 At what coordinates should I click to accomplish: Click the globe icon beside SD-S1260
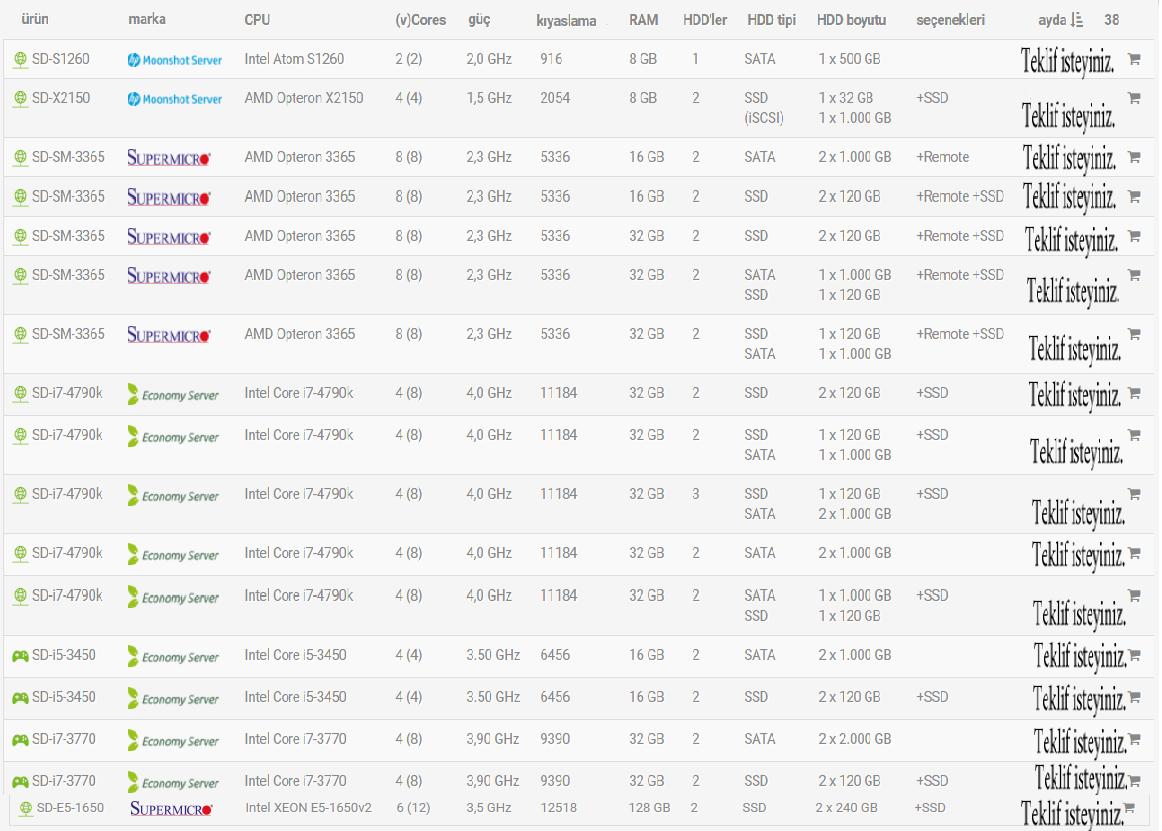pos(20,59)
